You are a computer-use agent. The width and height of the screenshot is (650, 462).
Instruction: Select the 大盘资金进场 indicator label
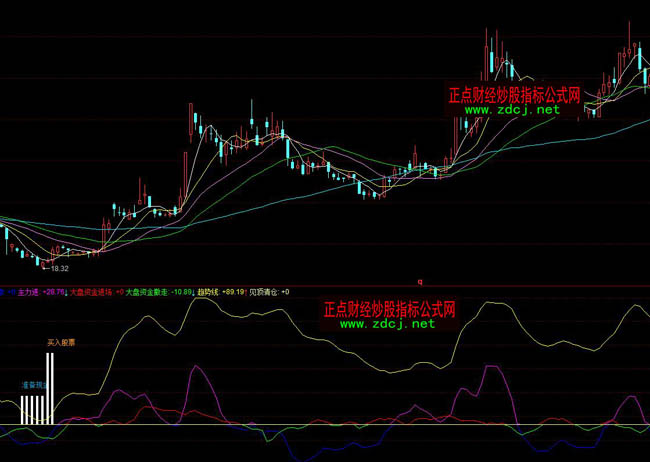92,292
